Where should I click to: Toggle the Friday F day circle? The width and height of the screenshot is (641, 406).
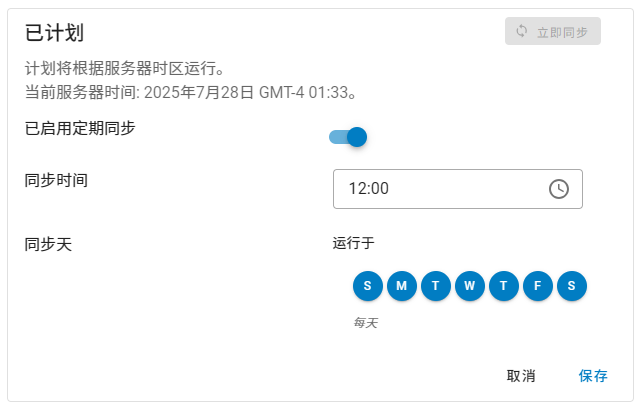click(538, 286)
